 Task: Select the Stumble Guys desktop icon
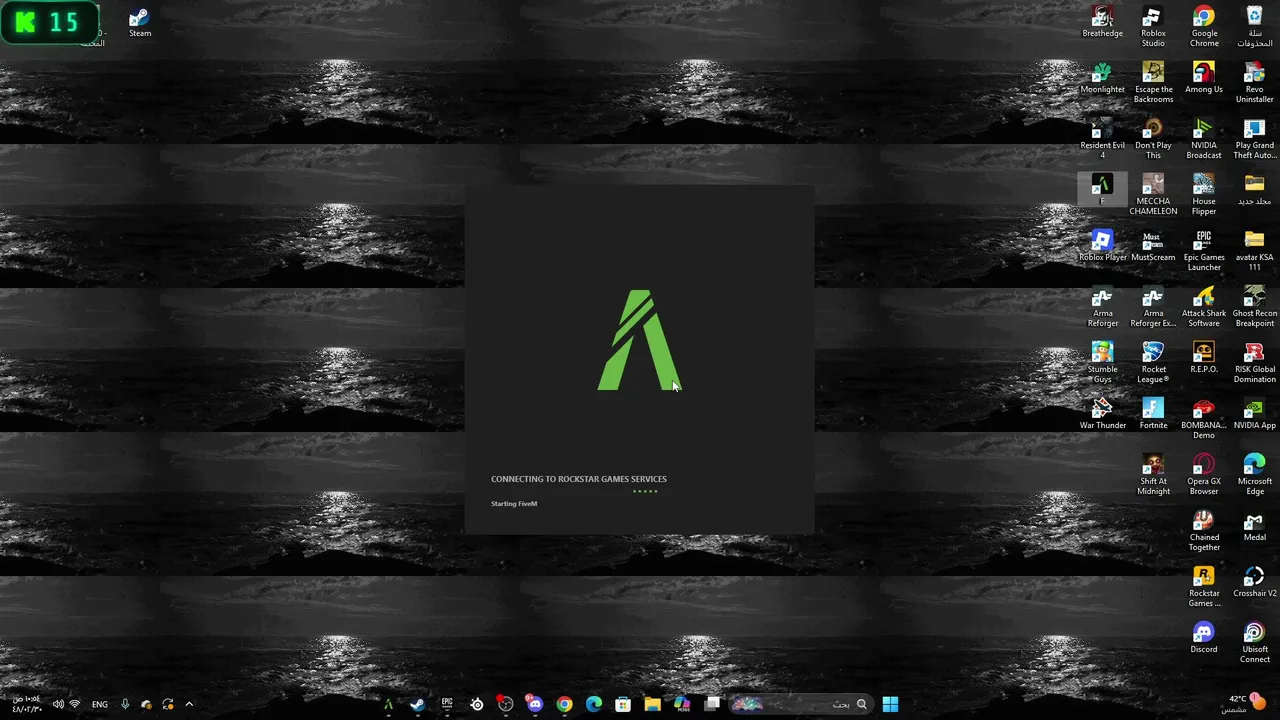tap(1102, 363)
